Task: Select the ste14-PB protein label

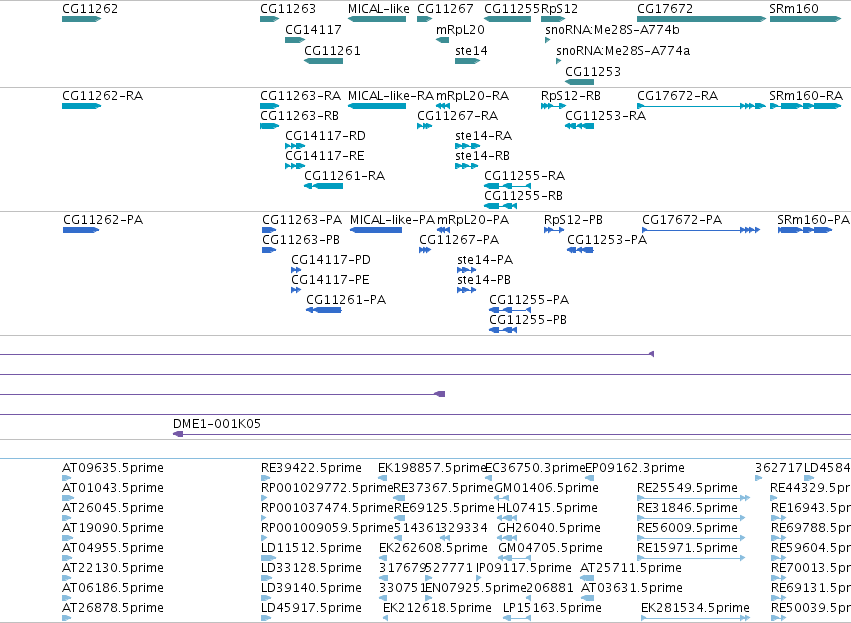Action: 484,281
